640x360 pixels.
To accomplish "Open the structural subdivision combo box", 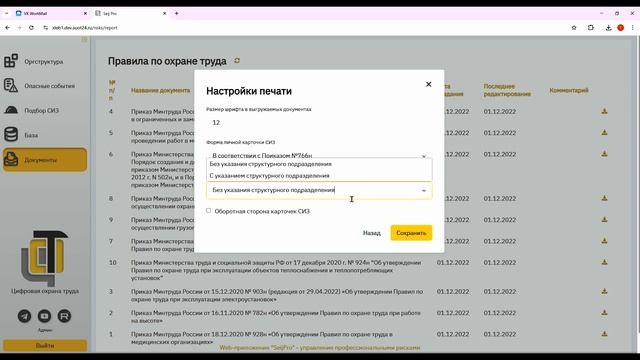I will tap(319, 190).
